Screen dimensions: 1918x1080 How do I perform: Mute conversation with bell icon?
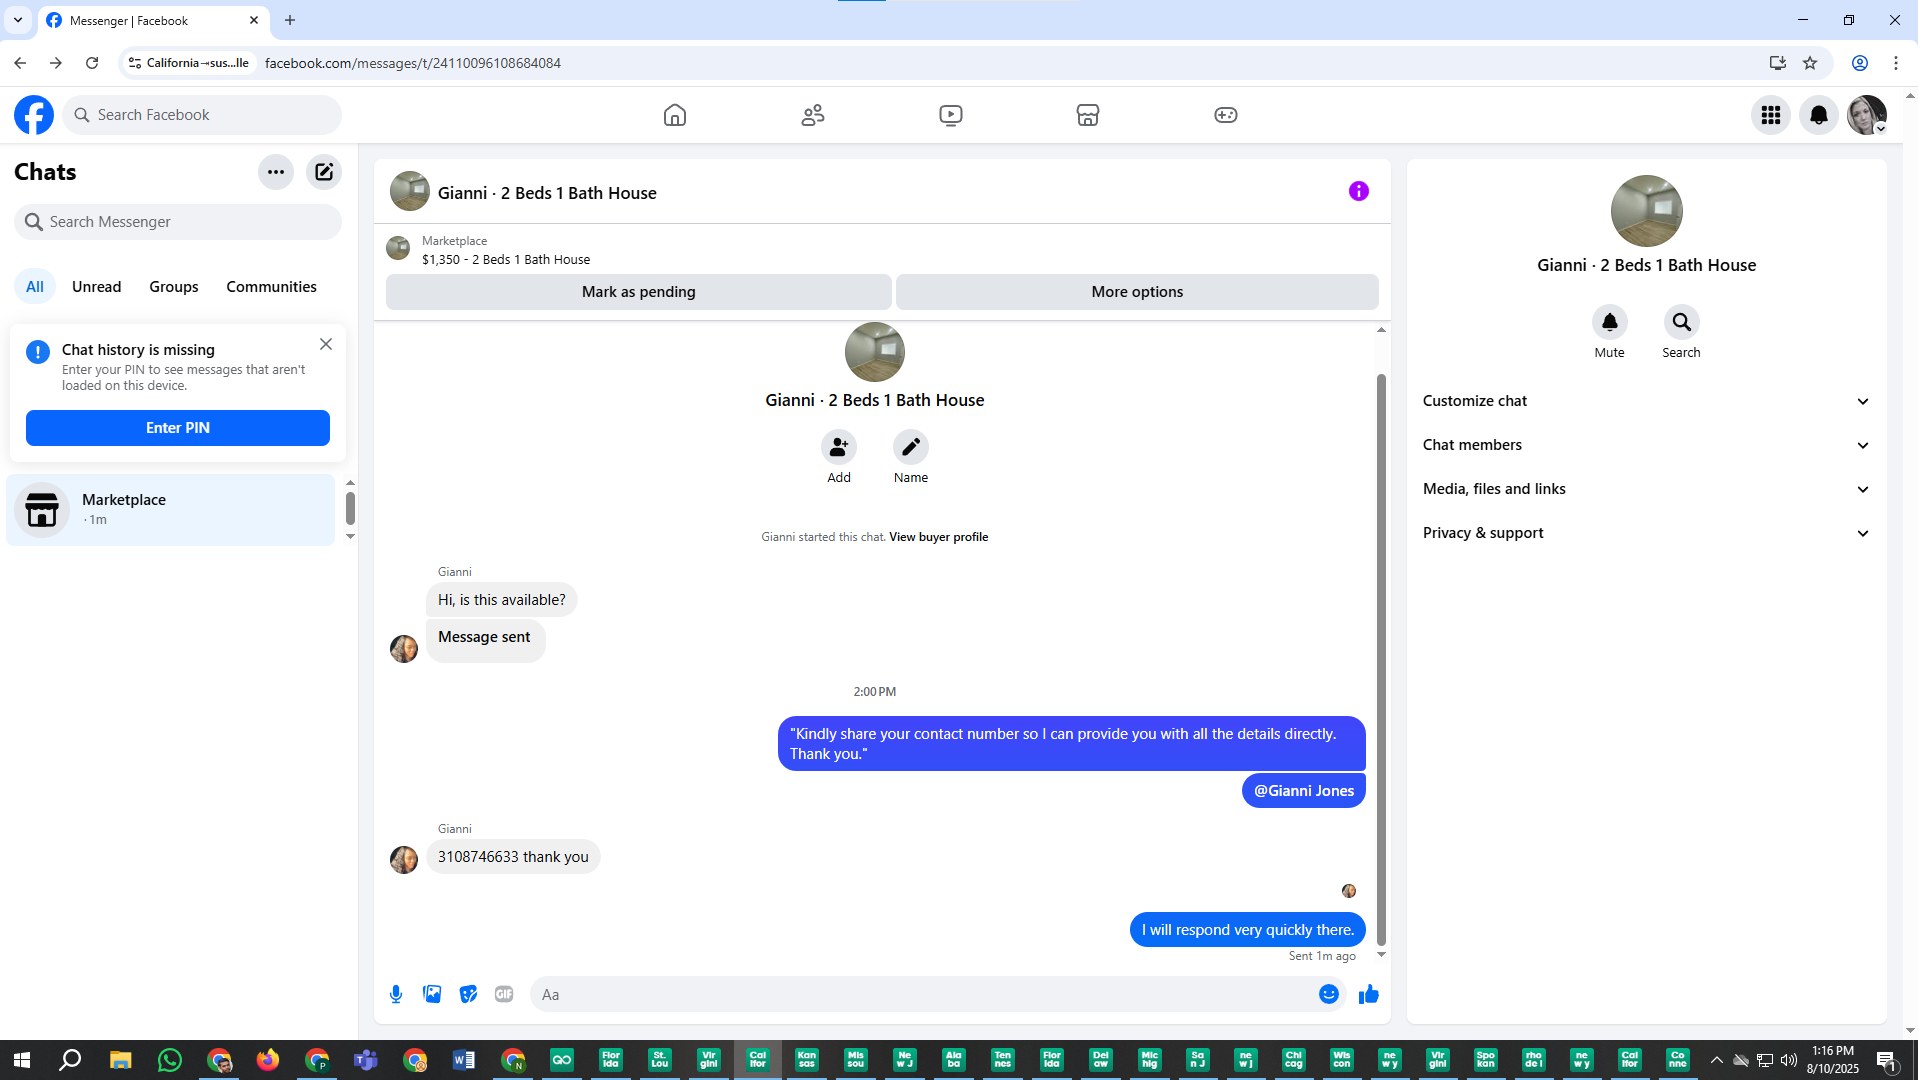(x=1610, y=322)
